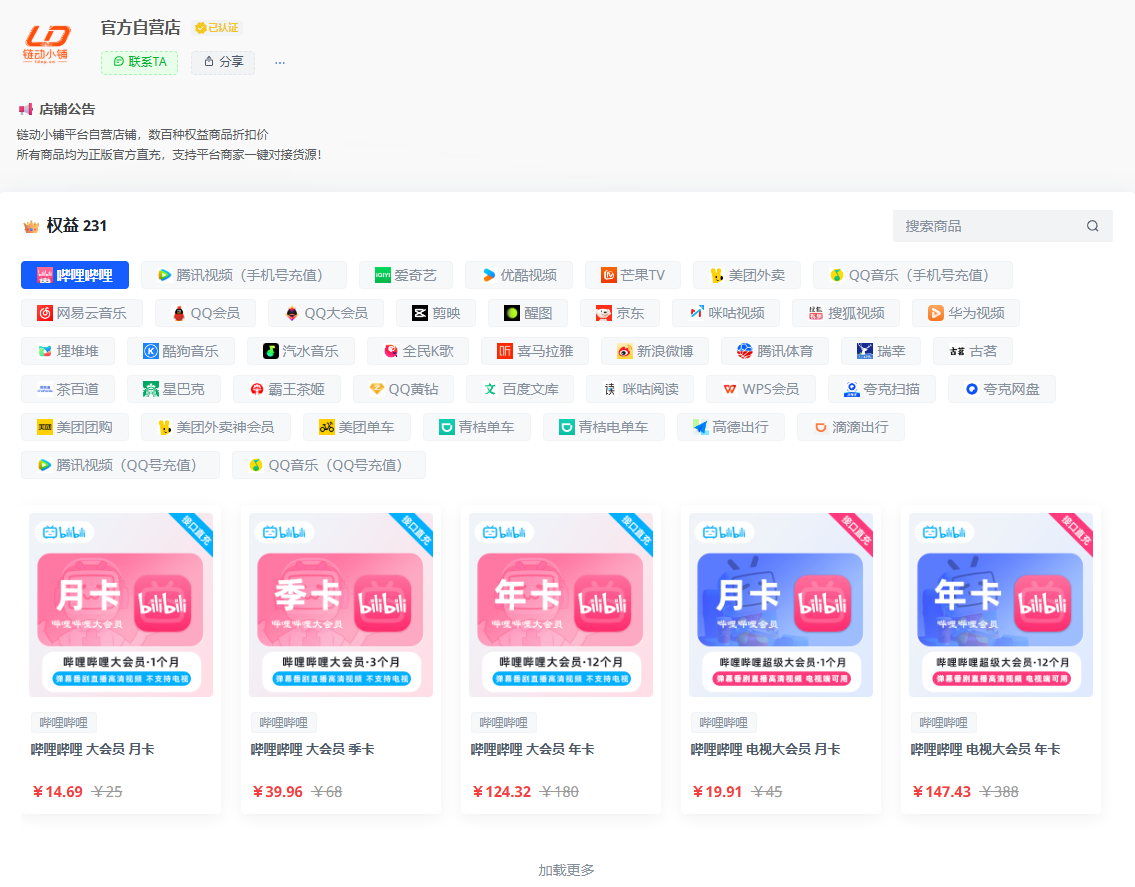Open the 醒图 category

[528, 313]
